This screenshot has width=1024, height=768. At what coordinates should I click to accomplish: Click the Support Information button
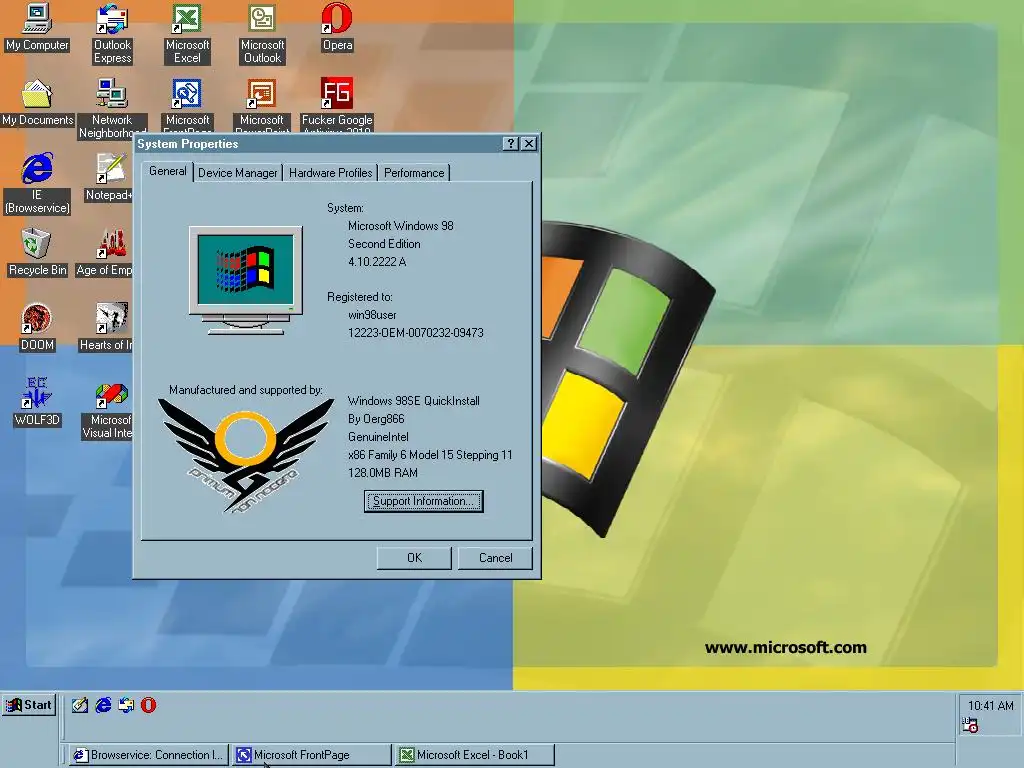(x=423, y=502)
